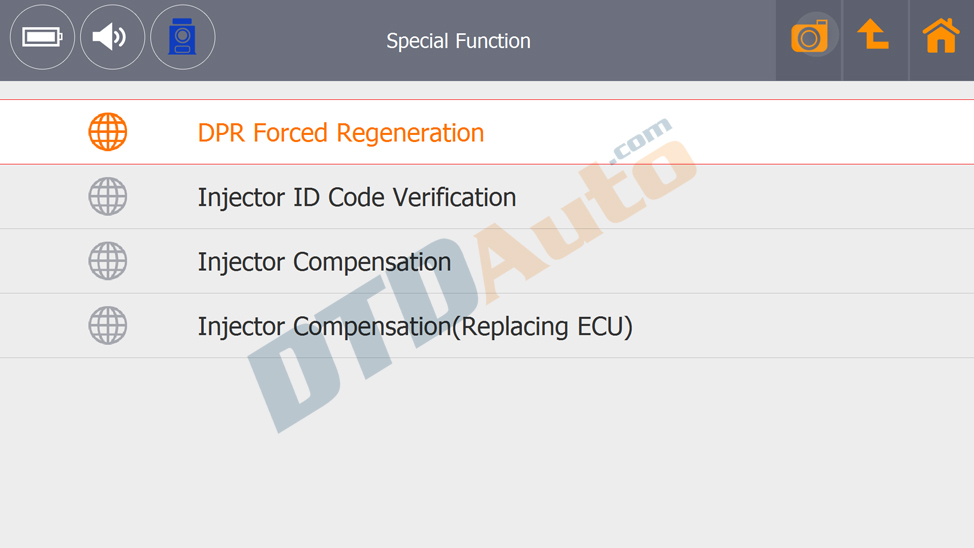Screen dimensions: 974x548
Task: Choose the Injector Compensation function
Action: [x=324, y=262]
